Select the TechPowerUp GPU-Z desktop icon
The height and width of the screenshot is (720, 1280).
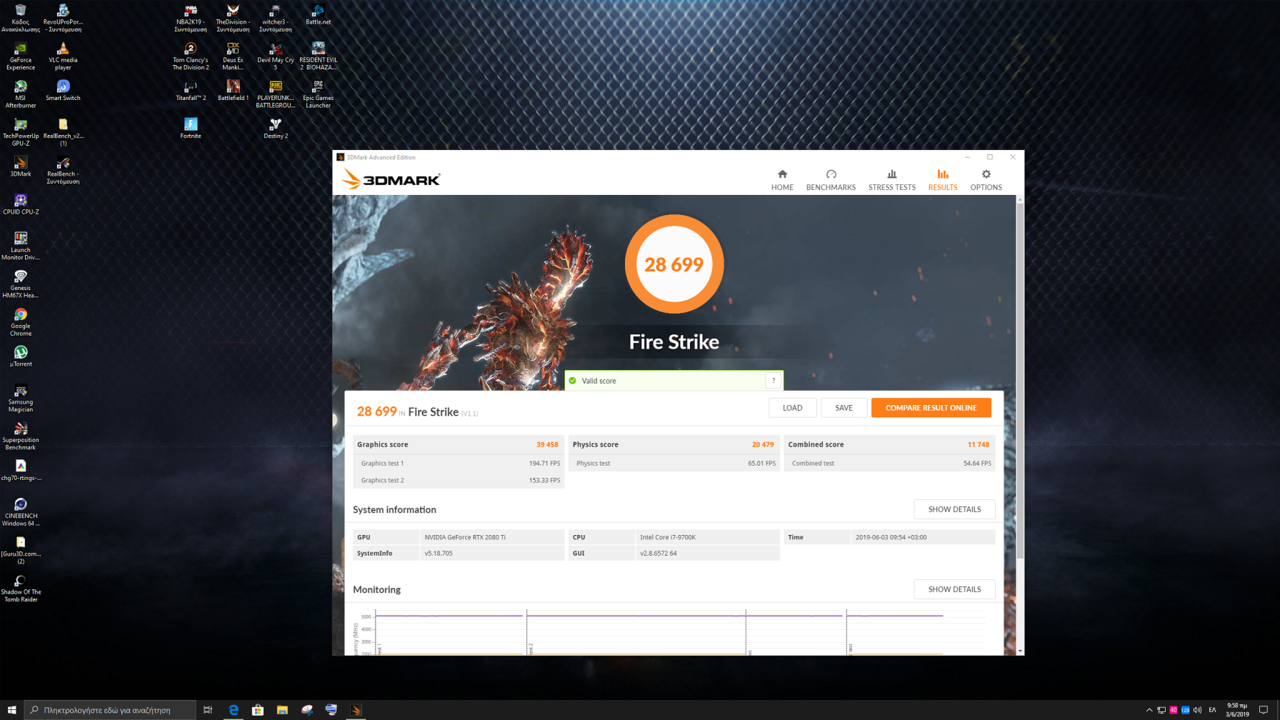pyautogui.click(x=20, y=132)
